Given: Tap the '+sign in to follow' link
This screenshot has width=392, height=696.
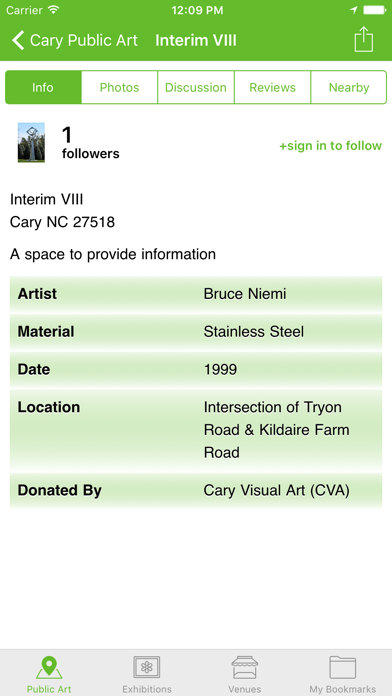Looking at the screenshot, I should (330, 146).
